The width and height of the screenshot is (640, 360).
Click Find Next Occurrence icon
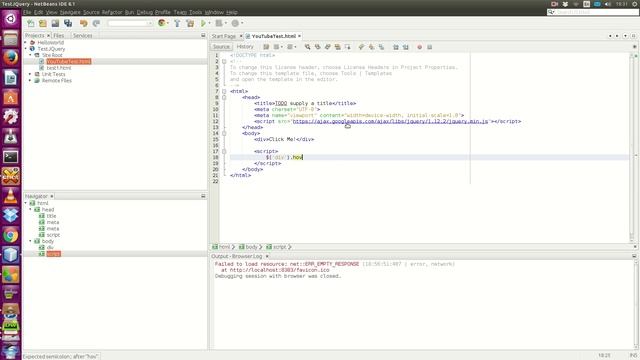[x=327, y=47]
